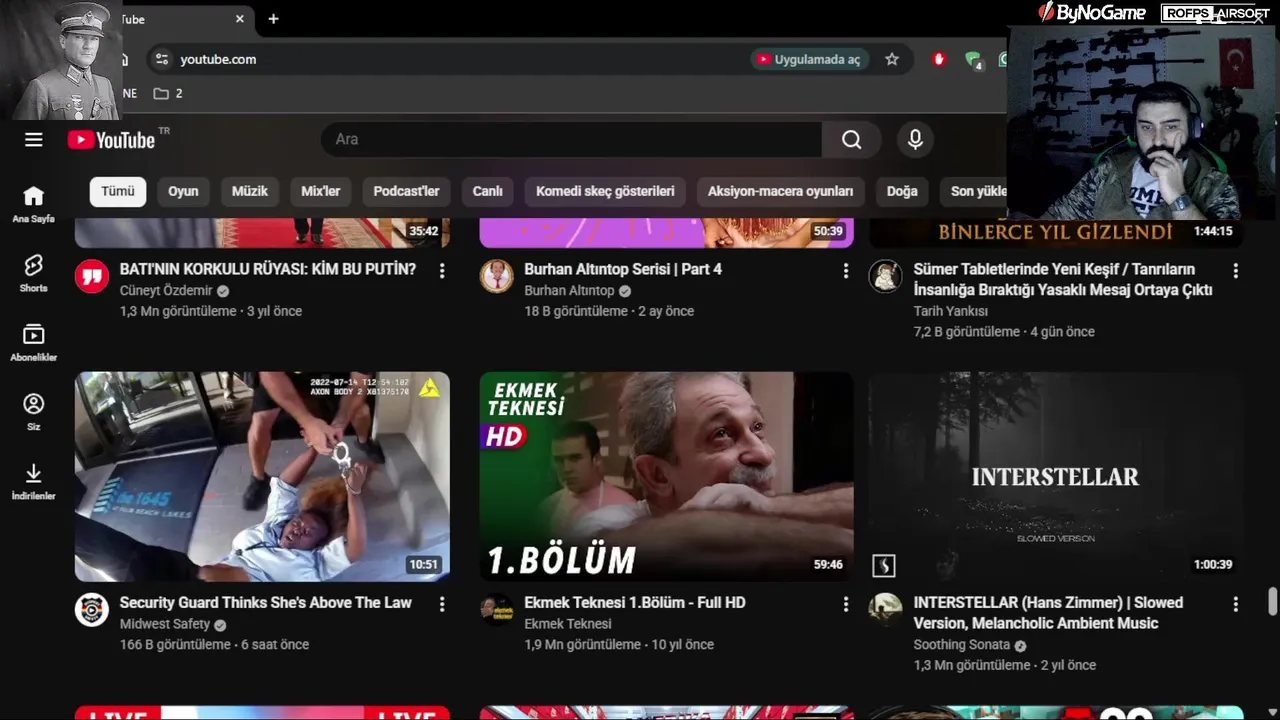Image resolution: width=1280 pixels, height=720 pixels.
Task: Open options for Ekmek Teknesi video
Action: pyautogui.click(x=846, y=604)
